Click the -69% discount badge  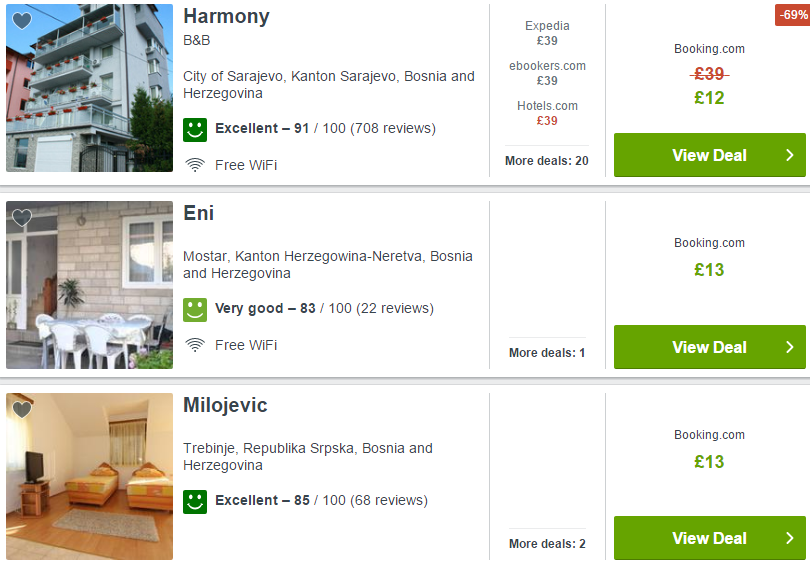click(792, 15)
